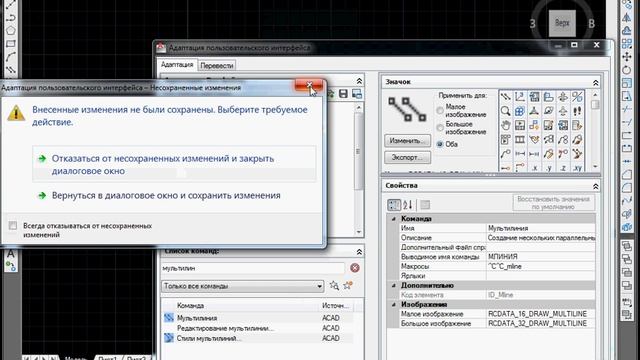Collapse the Значок panel
This screenshot has width=640, height=360.
tap(596, 82)
